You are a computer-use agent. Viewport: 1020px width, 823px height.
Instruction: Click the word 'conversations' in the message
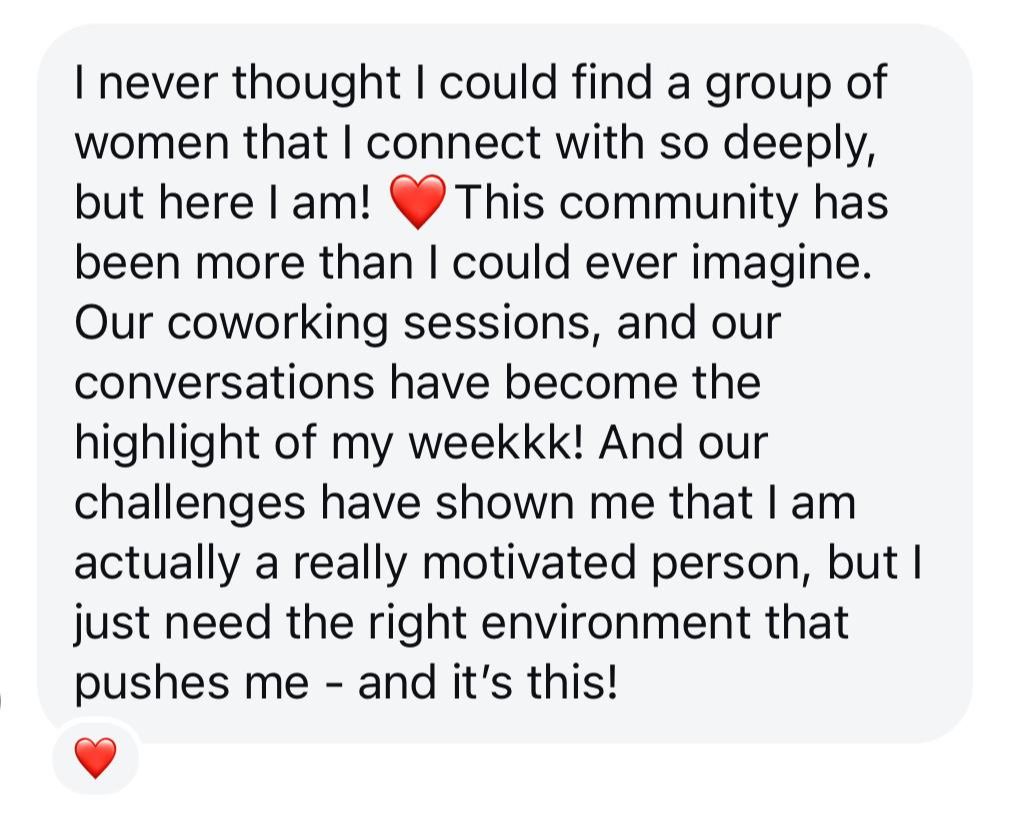[x=224, y=383]
